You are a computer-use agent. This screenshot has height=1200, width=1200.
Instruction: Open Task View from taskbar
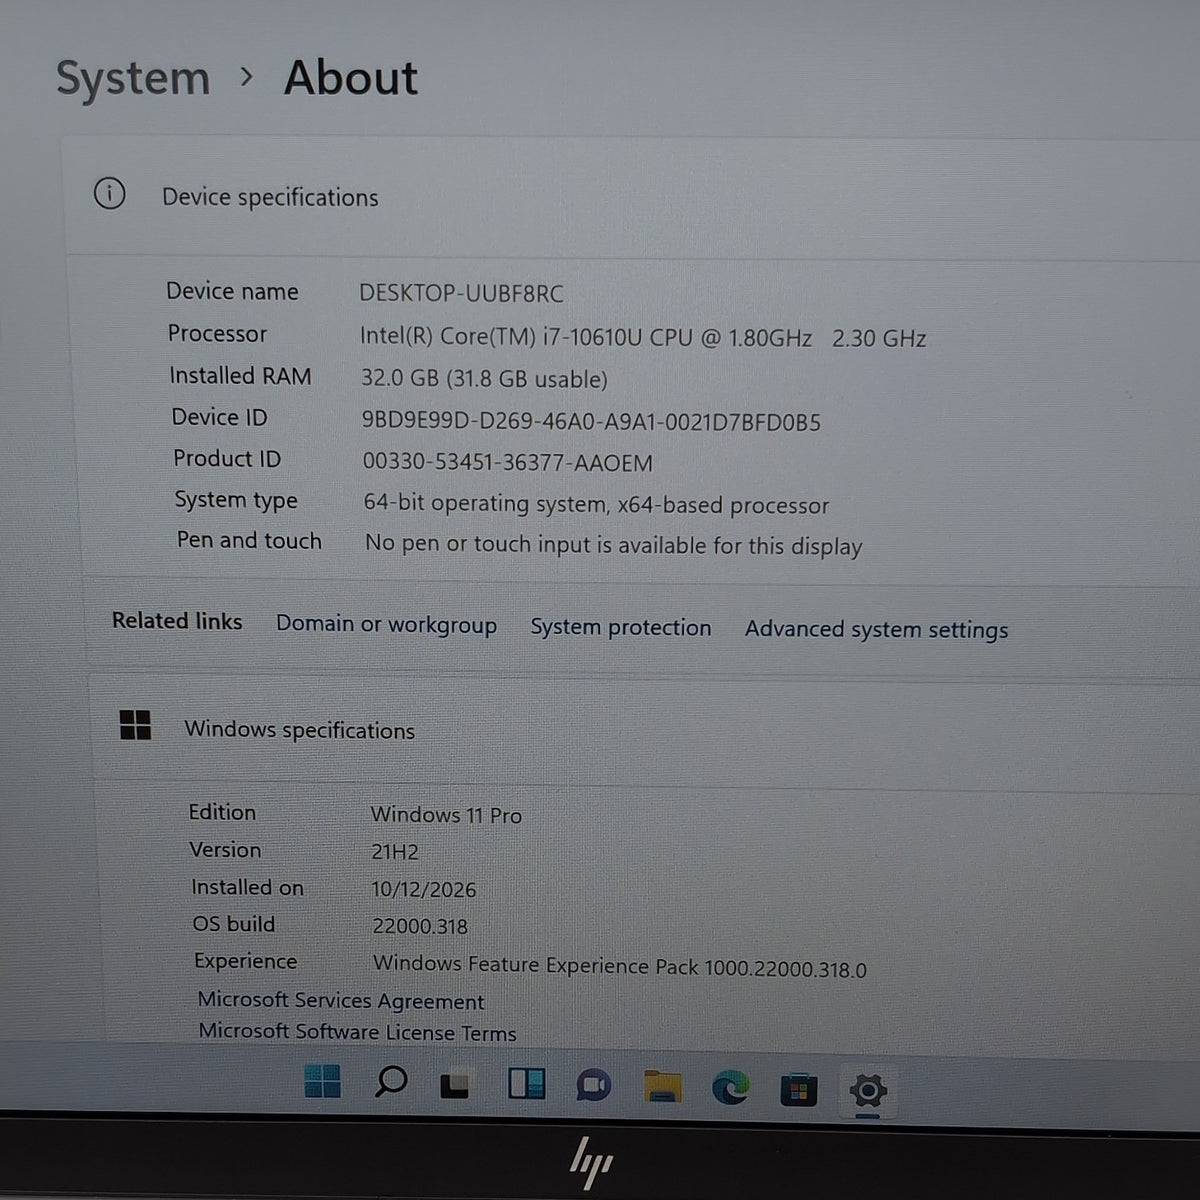coord(455,1084)
